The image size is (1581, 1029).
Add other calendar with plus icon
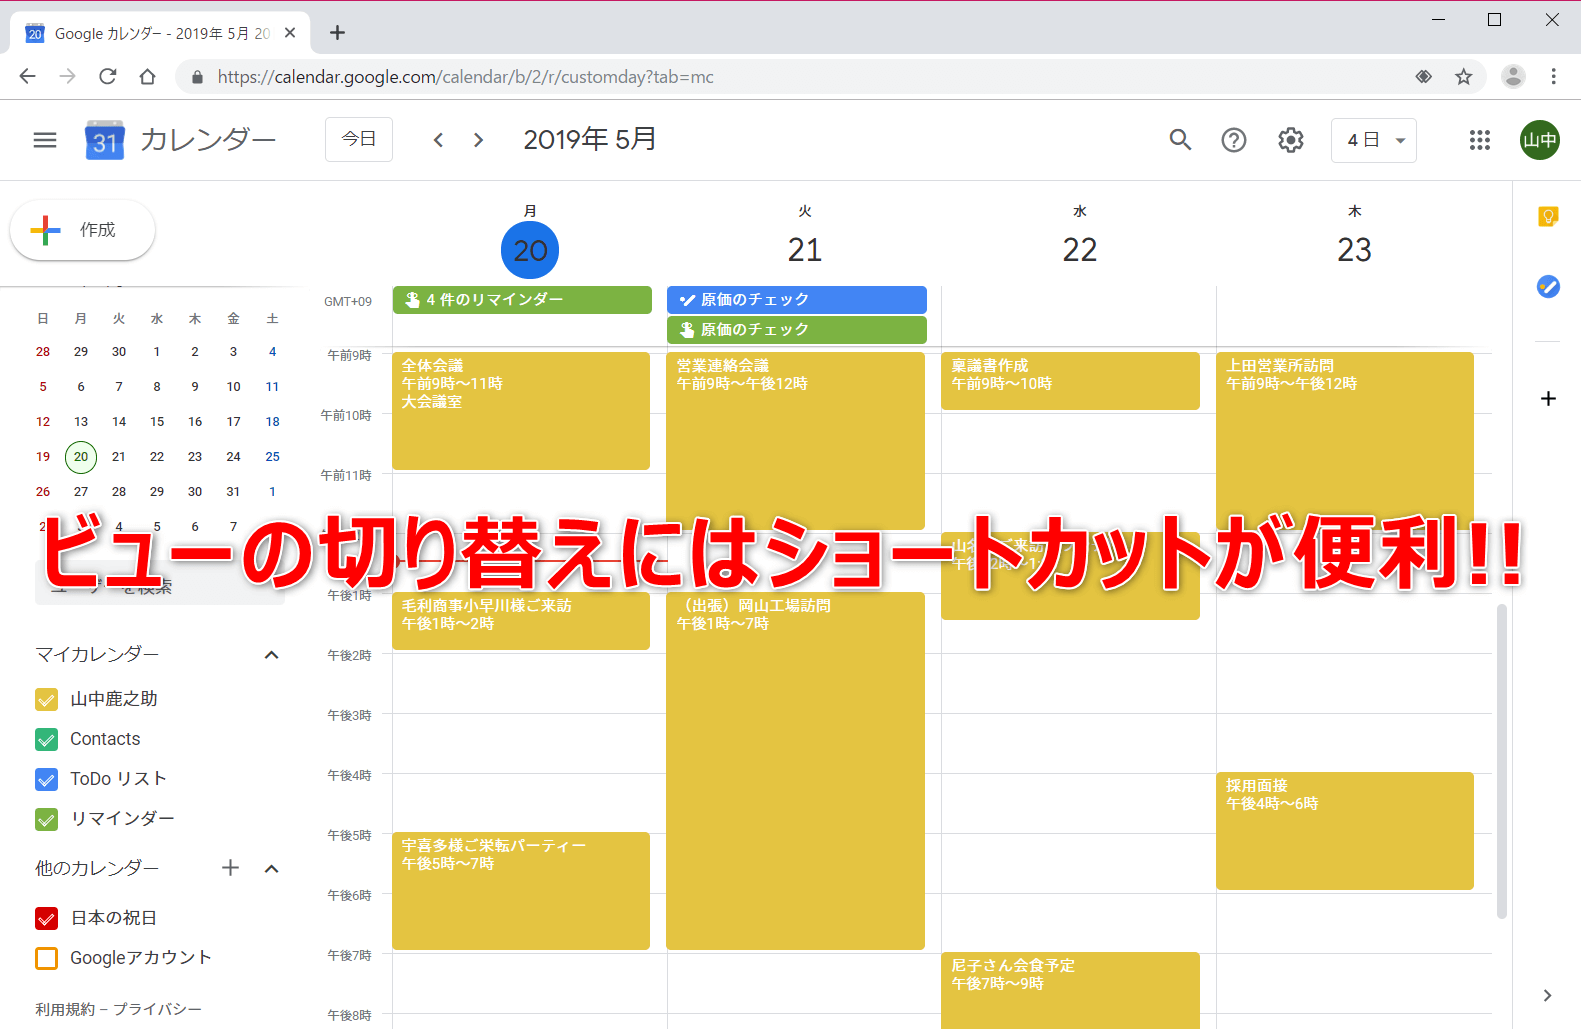[x=230, y=867]
